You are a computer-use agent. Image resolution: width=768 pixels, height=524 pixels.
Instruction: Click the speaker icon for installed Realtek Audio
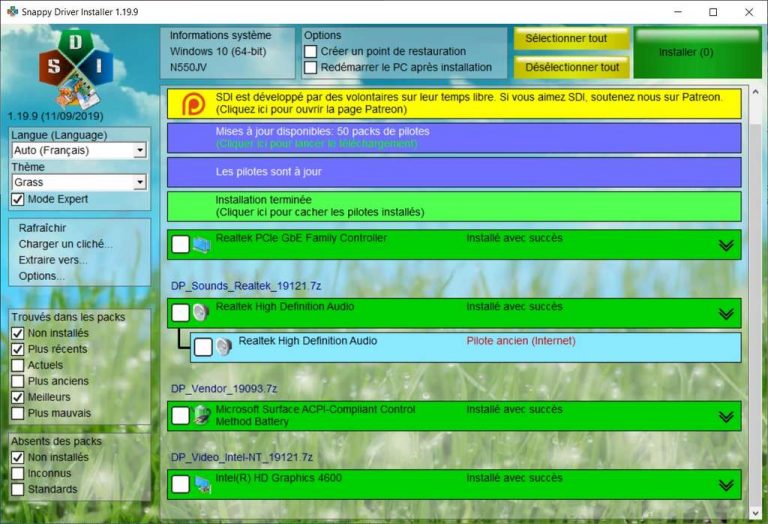click(x=202, y=313)
